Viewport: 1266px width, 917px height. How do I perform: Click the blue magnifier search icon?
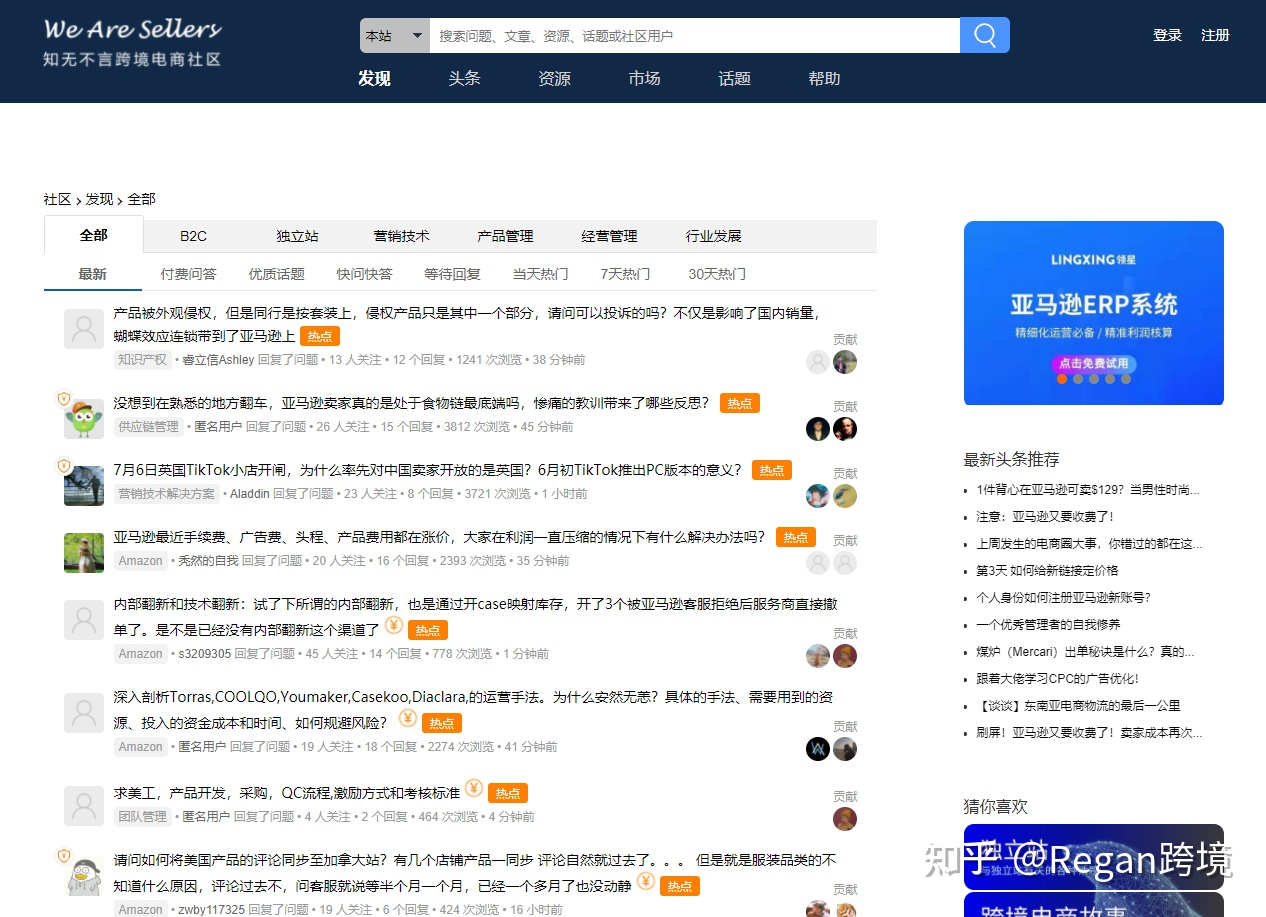pos(984,35)
